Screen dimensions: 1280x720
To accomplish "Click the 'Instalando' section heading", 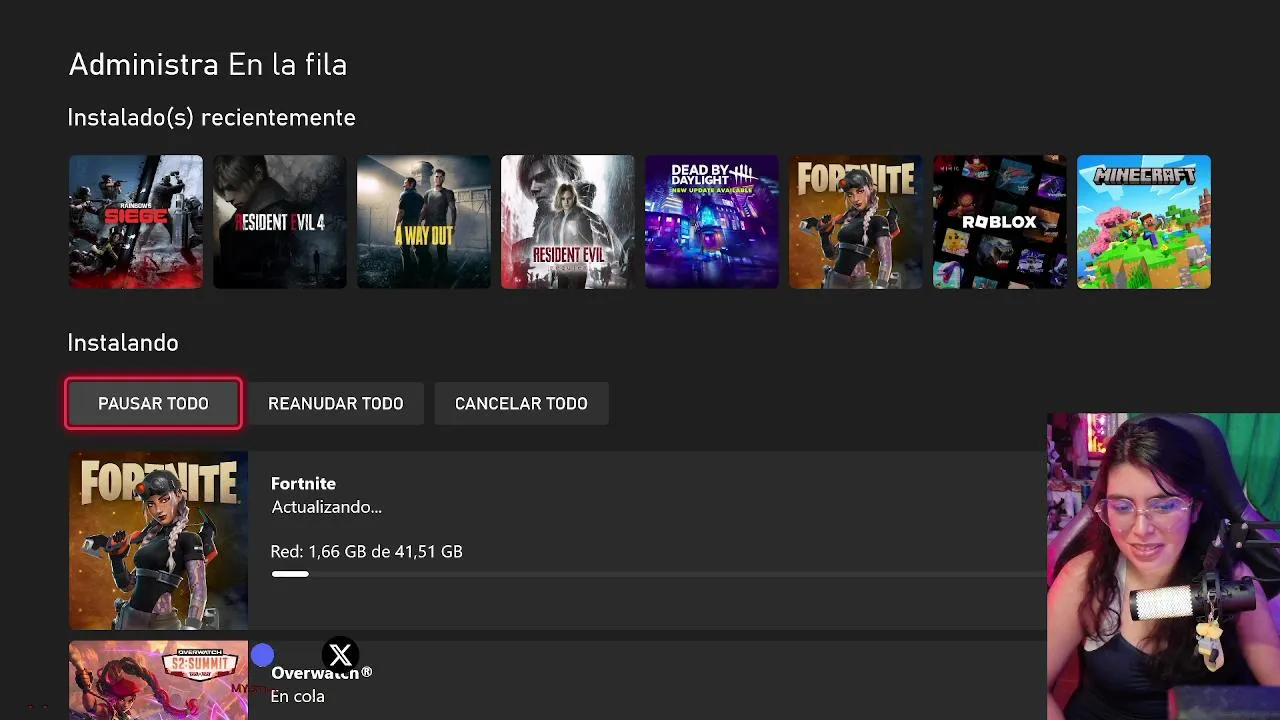I will tap(123, 343).
